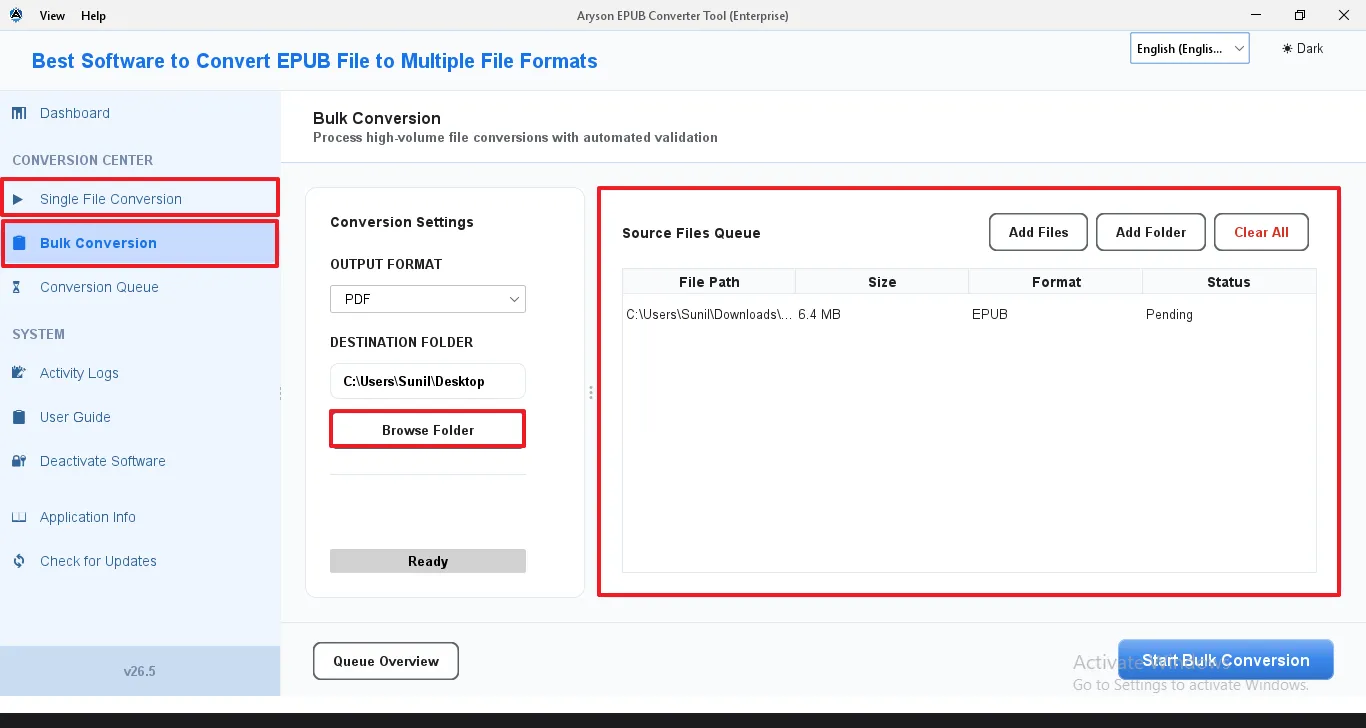Click the Conversion Settings heading
1366x728 pixels.
[x=402, y=222]
